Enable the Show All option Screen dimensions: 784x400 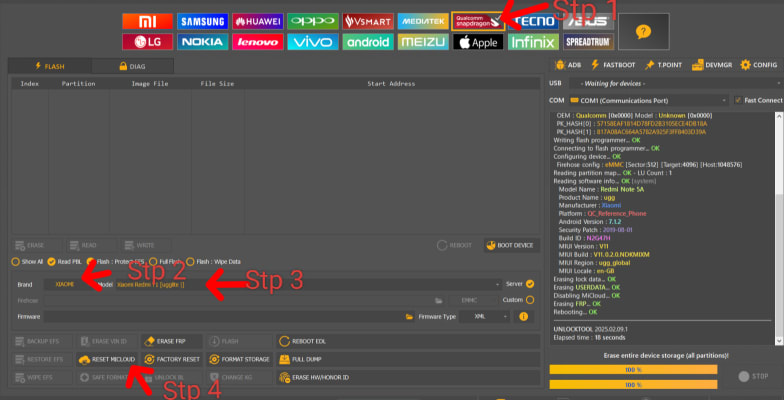click(x=27, y=262)
